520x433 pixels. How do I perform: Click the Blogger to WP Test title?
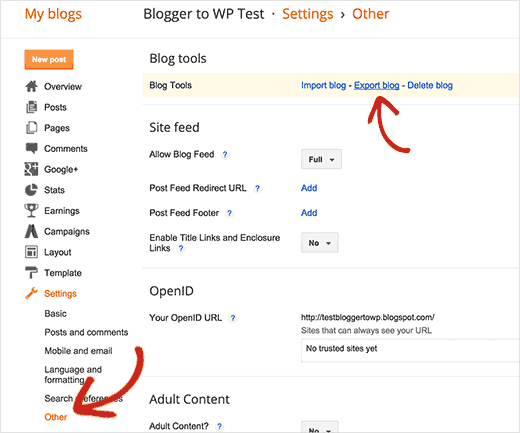pos(204,14)
